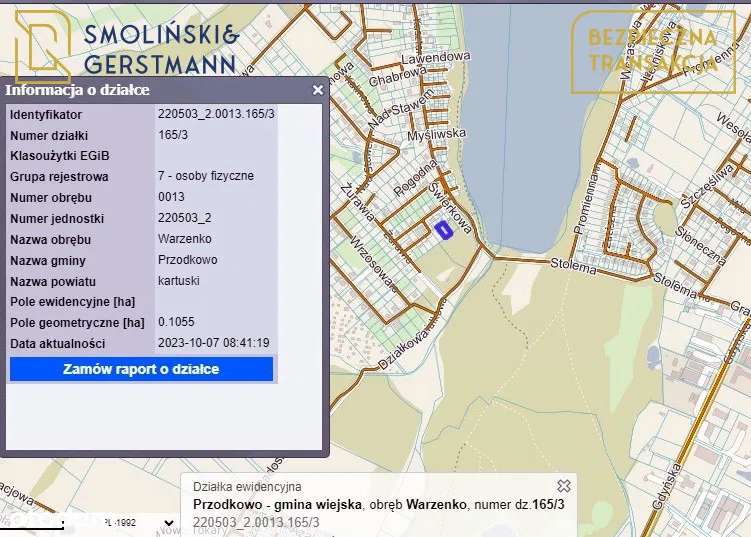Image resolution: width=751 pixels, height=537 pixels.
Task: Click the highlighted blue parcel on map
Action: (x=444, y=230)
